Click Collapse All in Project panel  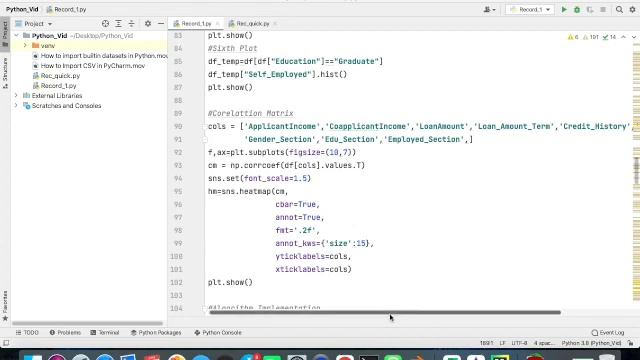[x=131, y=24]
